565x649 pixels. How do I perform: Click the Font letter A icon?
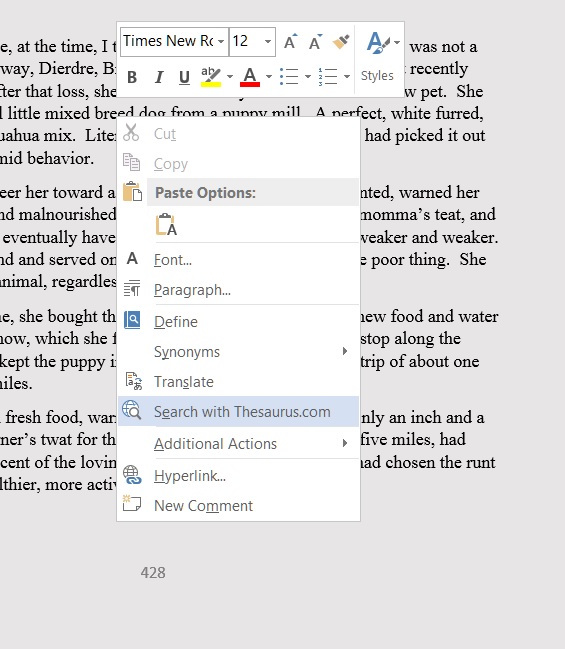132,258
